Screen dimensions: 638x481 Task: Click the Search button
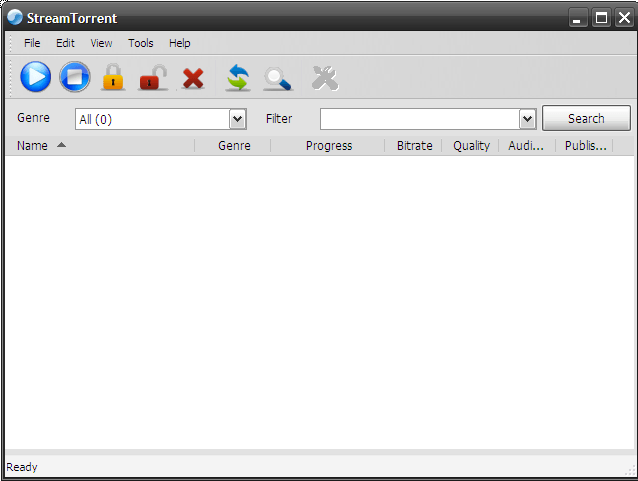click(586, 118)
